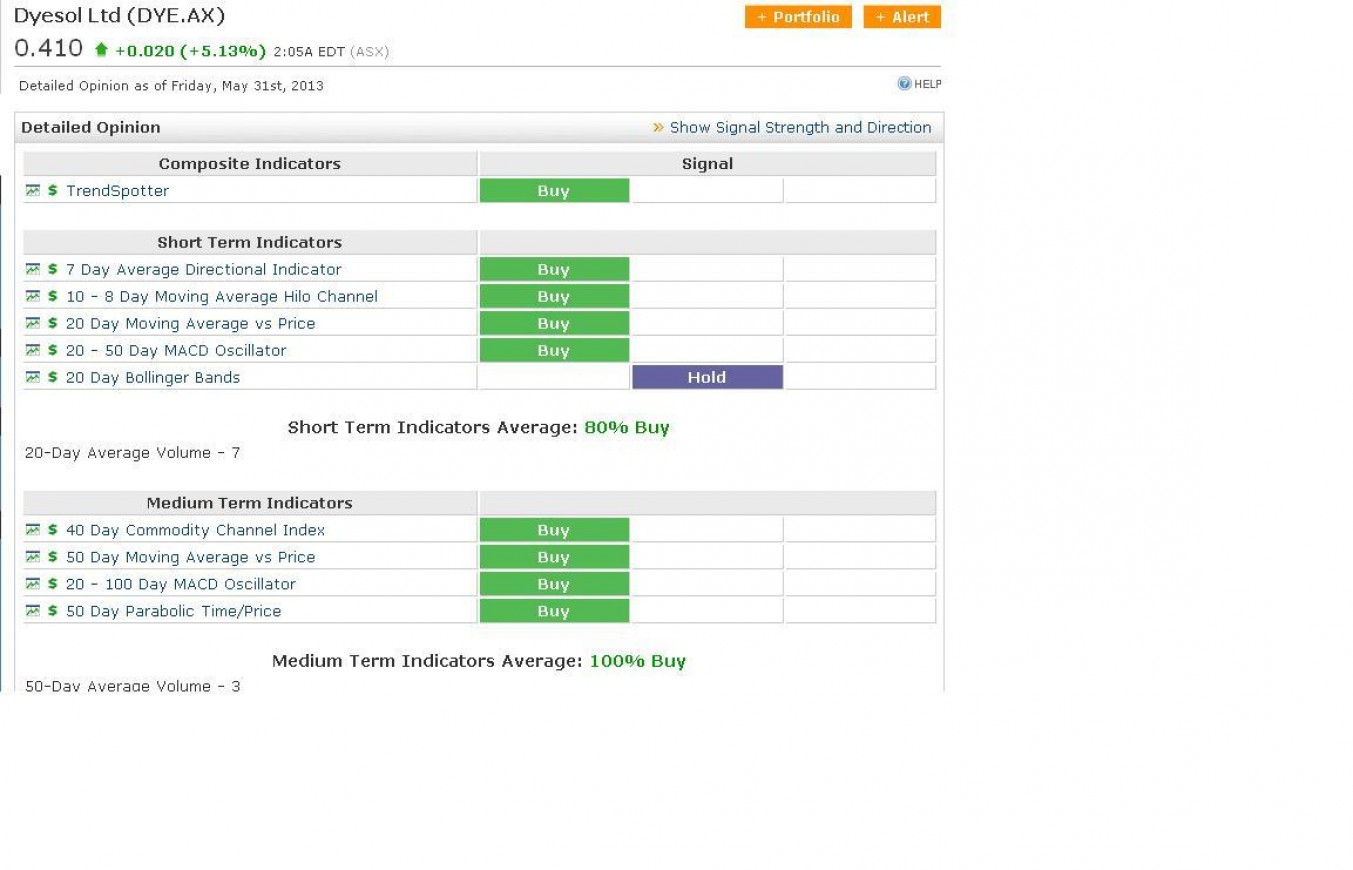The width and height of the screenshot is (1353, 870).
Task: Add Dyesol to Portfolio
Action: coord(798,17)
